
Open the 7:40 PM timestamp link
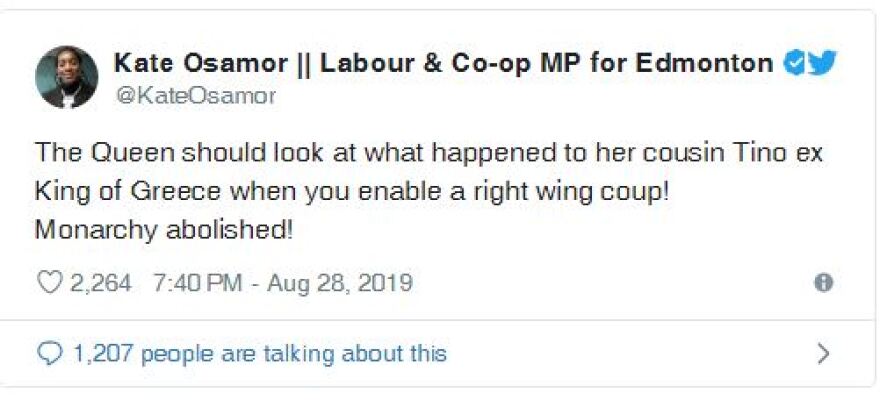pyautogui.click(x=197, y=283)
